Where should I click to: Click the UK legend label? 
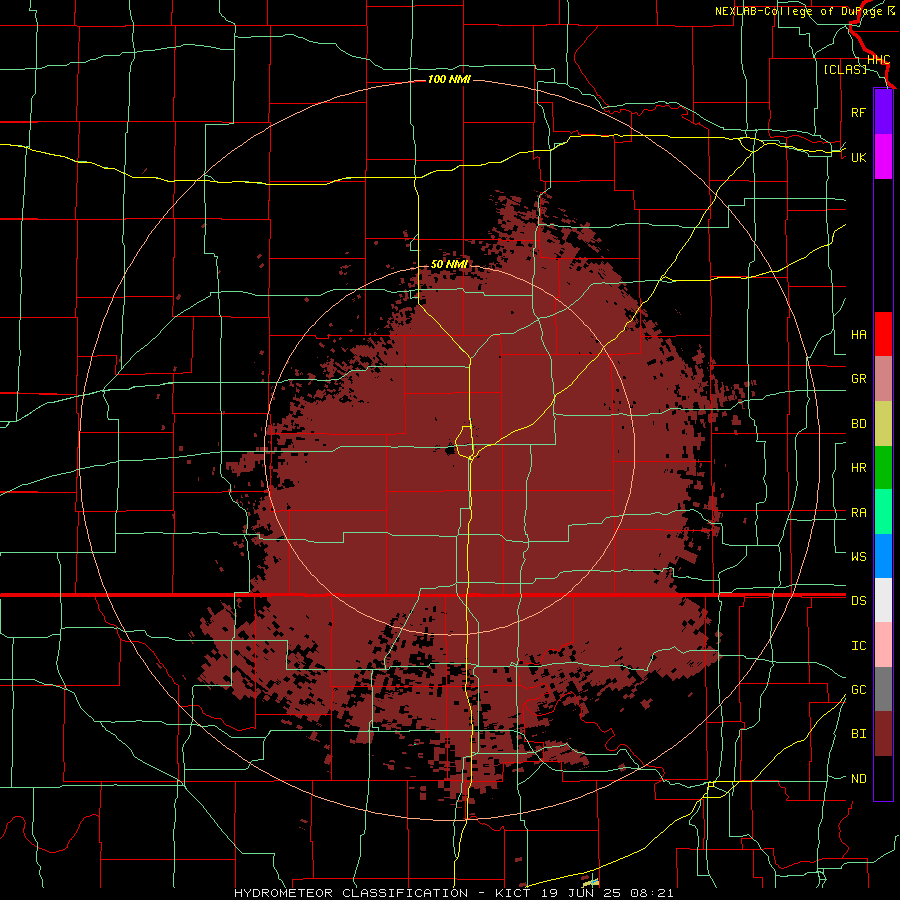click(x=858, y=157)
